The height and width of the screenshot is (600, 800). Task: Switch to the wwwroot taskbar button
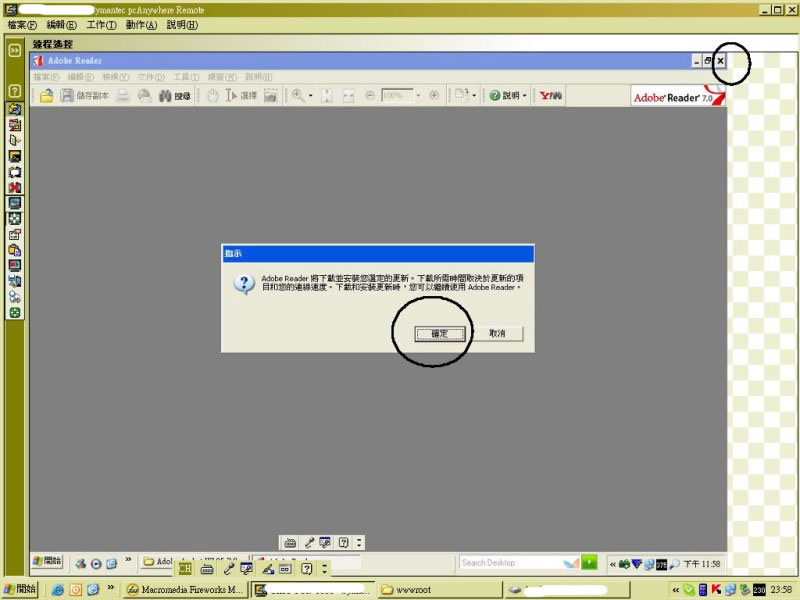pyautogui.click(x=440, y=590)
